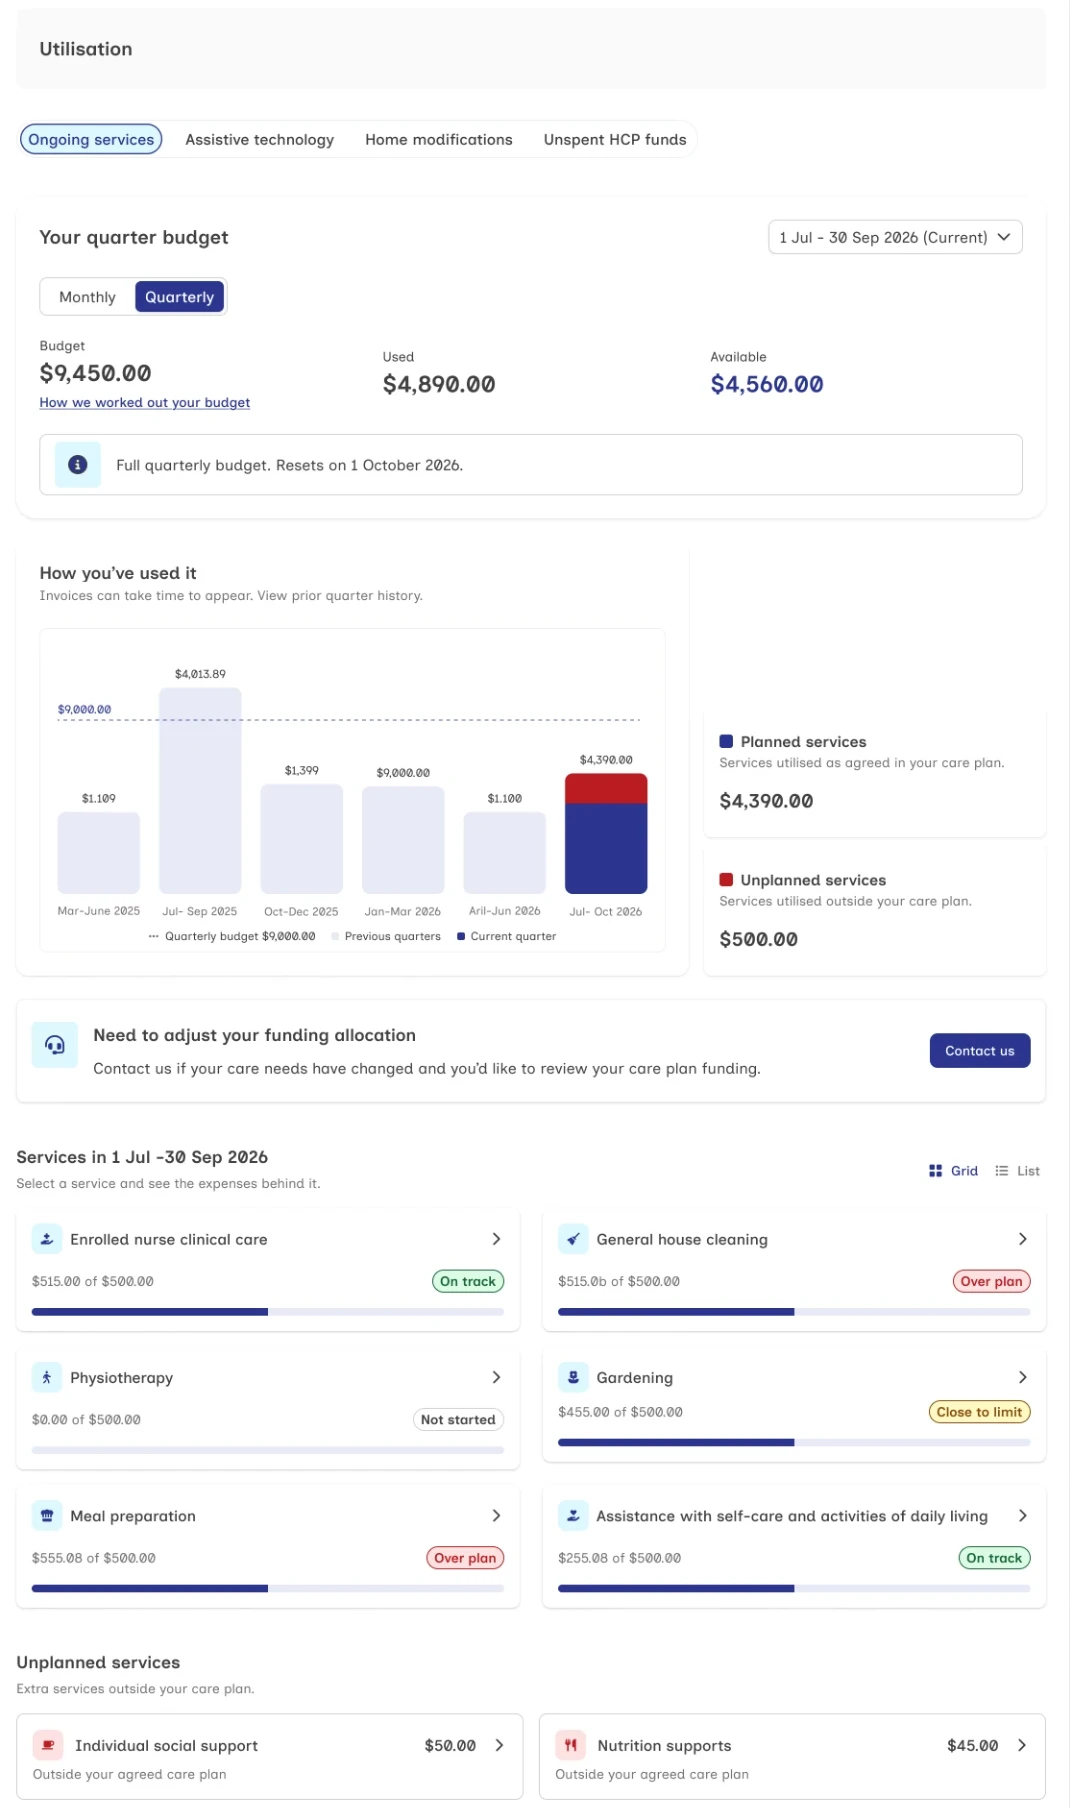The image size is (1070, 1808).
Task: Click the Jul- Oct 2026 current quarter bar
Action: tap(606, 833)
